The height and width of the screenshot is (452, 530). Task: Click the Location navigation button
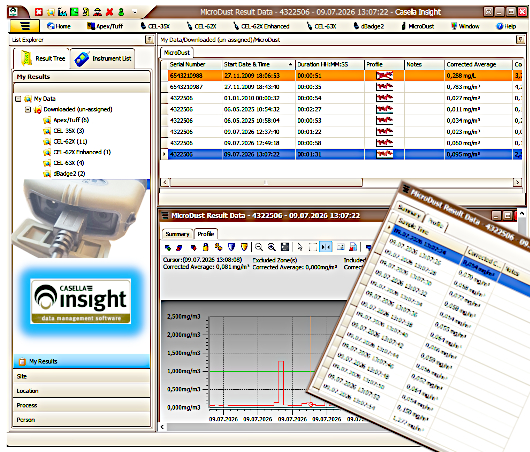point(81,390)
